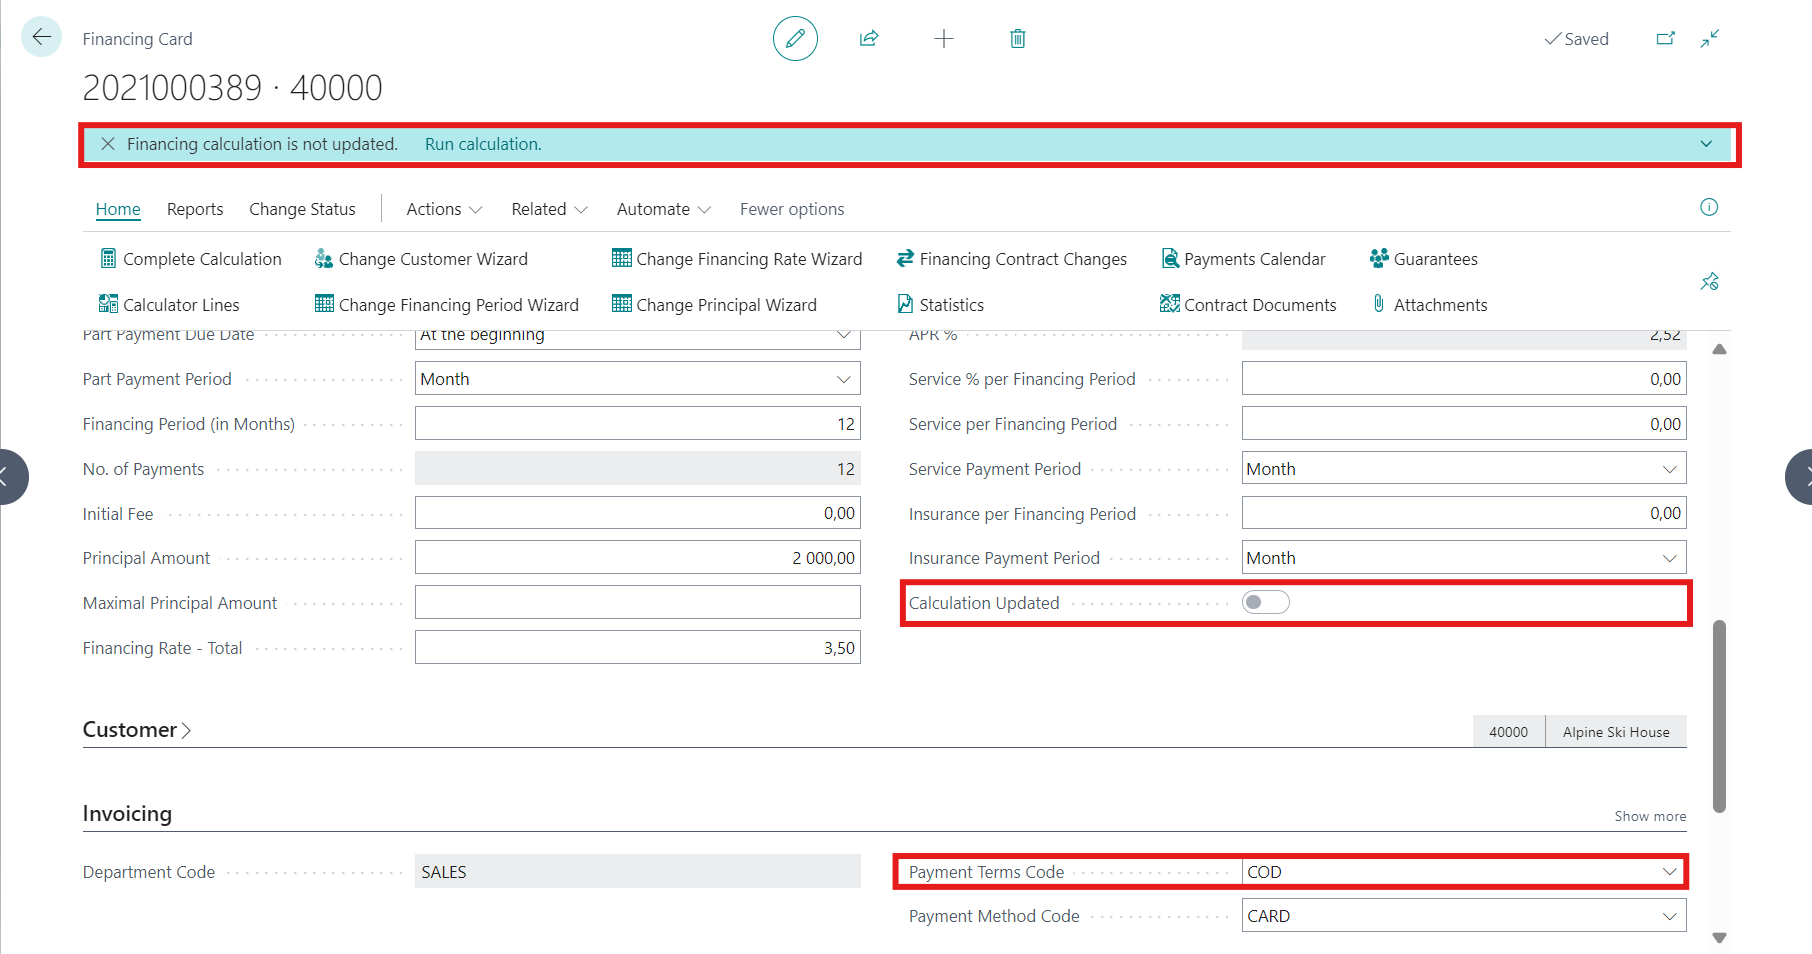The image size is (1812, 954).
Task: Click Show more in Invoicing section
Action: (1649, 816)
